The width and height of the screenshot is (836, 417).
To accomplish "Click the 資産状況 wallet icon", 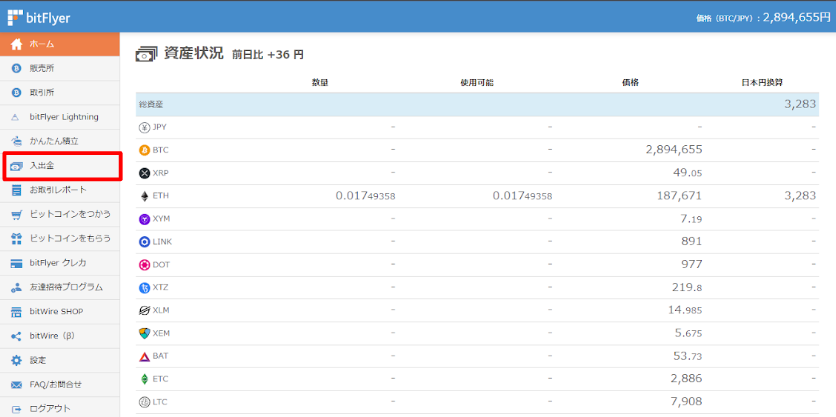I will click(147, 53).
